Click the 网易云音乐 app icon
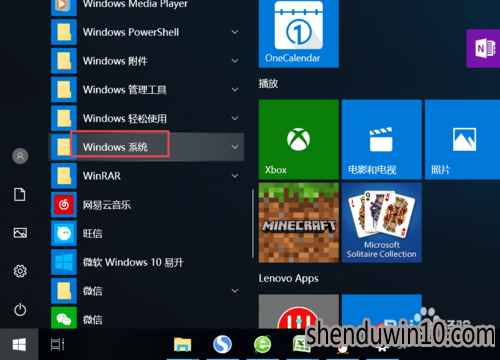This screenshot has width=500, height=360. pos(64,204)
